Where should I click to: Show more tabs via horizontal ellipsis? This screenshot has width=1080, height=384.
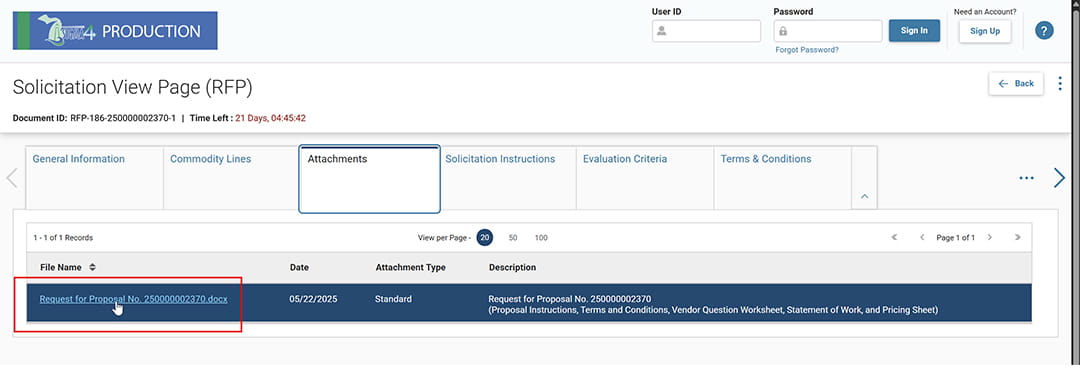tap(1026, 178)
